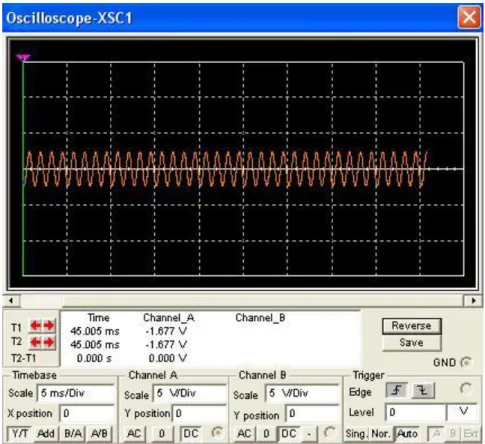The height and width of the screenshot is (444, 485).
Task: Select the rising edge trigger icon
Action: [x=396, y=390]
